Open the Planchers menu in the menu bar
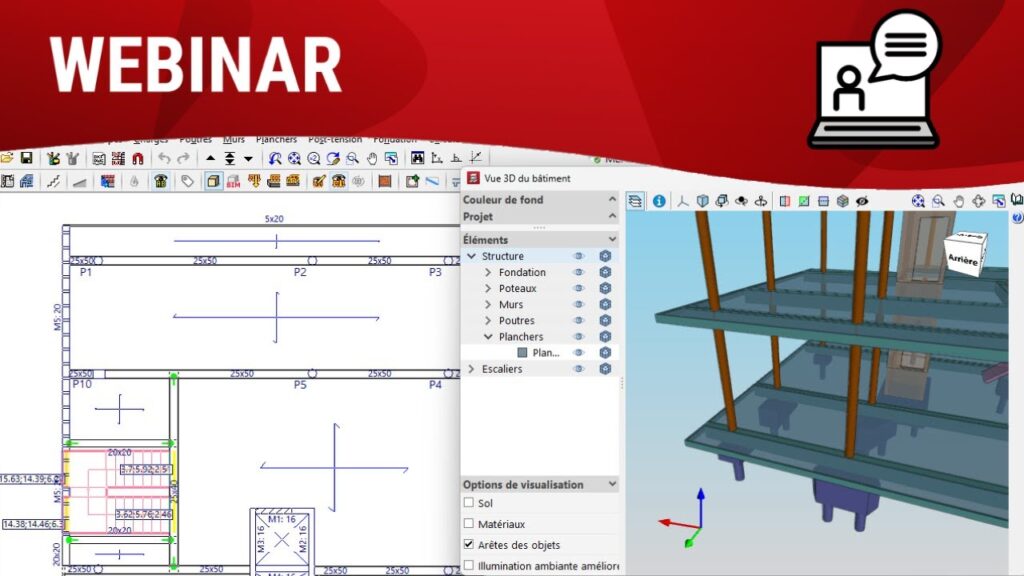 point(277,140)
